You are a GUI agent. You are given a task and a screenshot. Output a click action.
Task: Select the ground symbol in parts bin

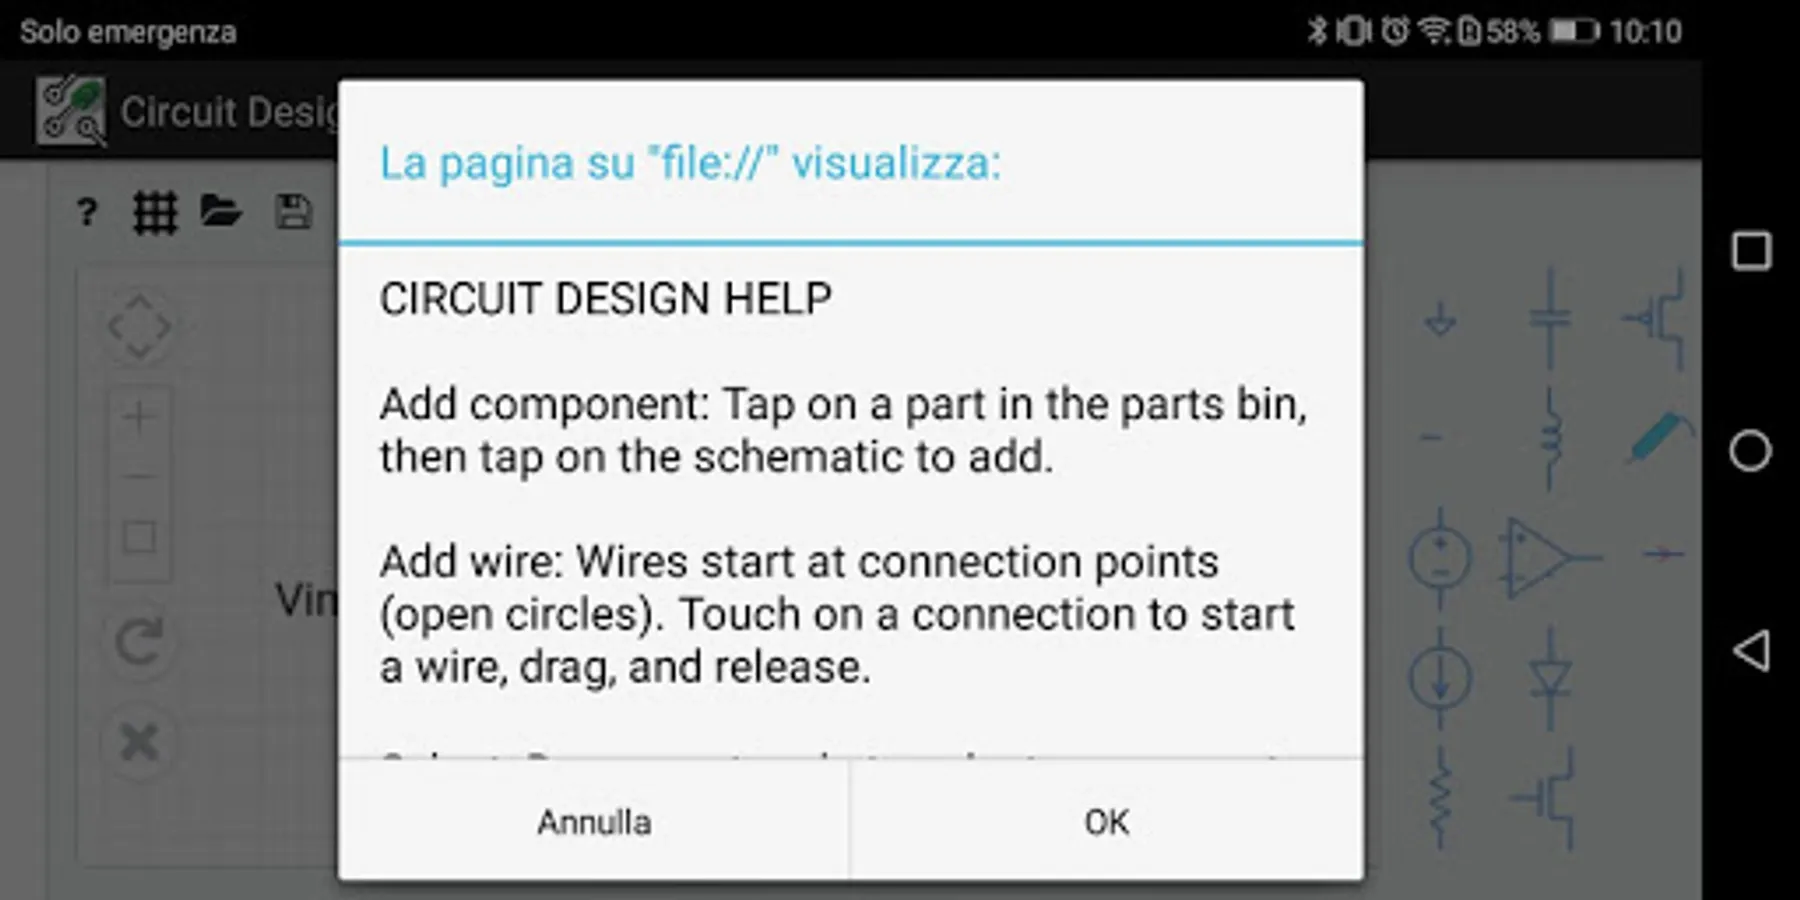(x=1440, y=320)
